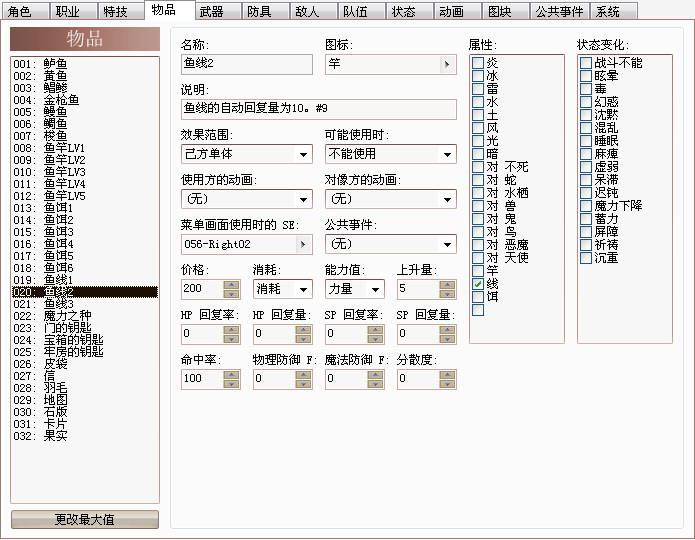Select item 019: 鱼线1 in list
The image size is (695, 540).
click(85, 279)
